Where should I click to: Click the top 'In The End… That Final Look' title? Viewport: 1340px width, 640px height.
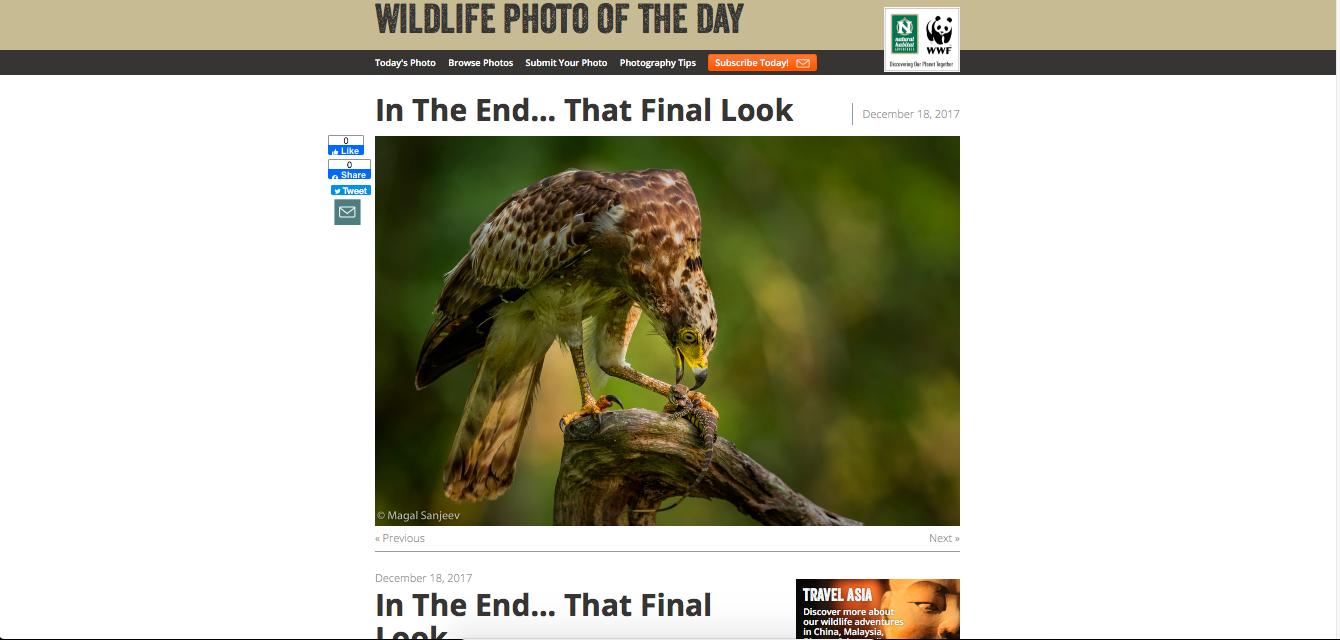[x=584, y=110]
